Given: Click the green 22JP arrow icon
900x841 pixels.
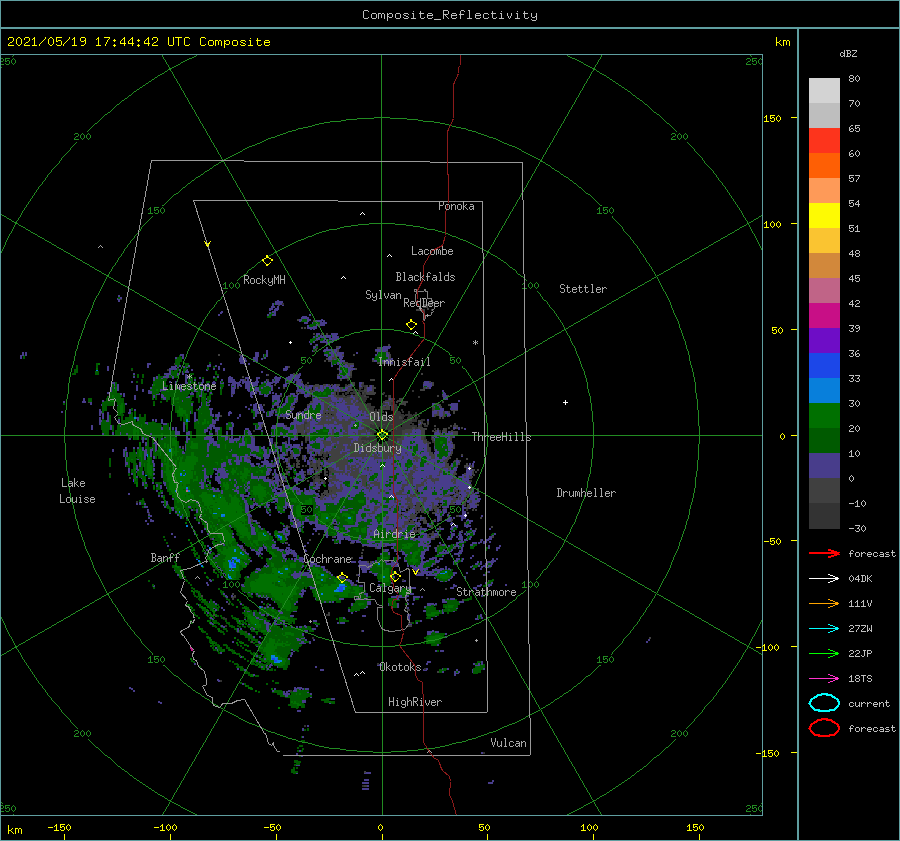Looking at the screenshot, I should point(824,653).
